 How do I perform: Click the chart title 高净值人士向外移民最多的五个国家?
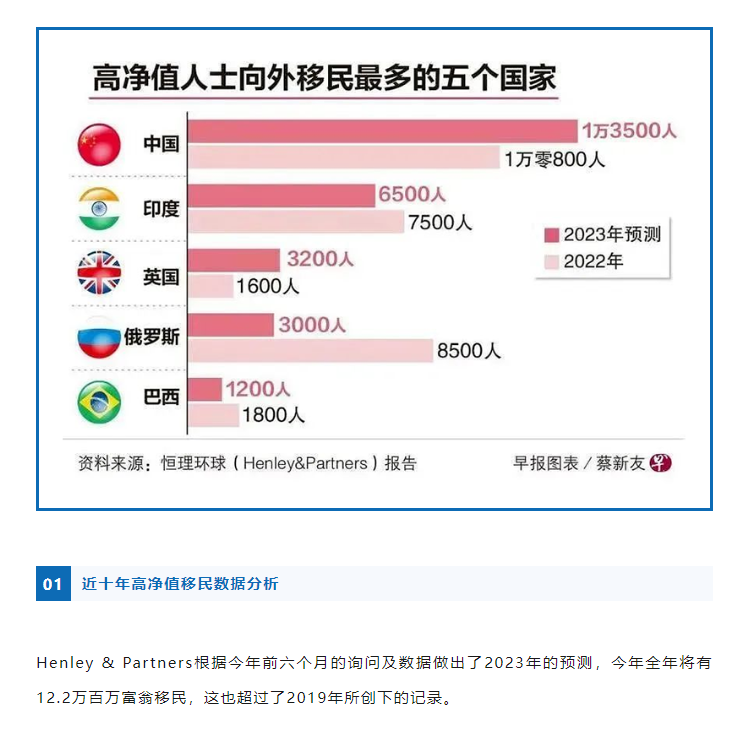(x=324, y=78)
